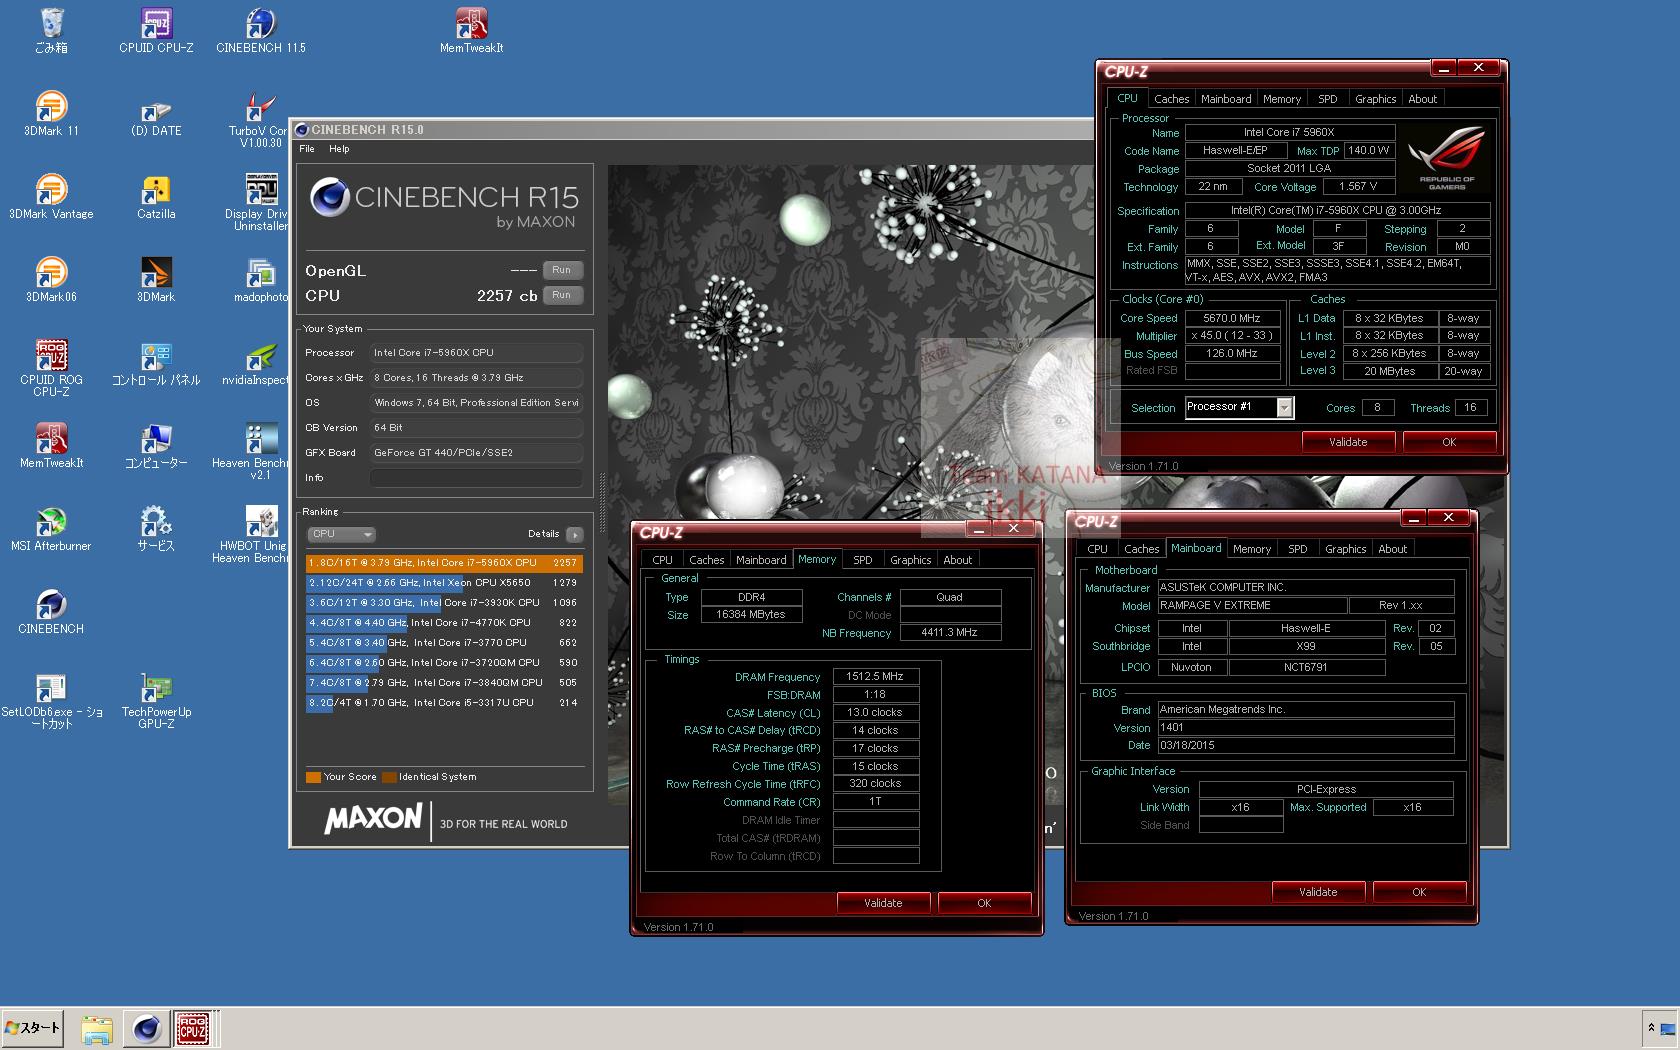1680x1050 pixels.
Task: Open CPUID ROG CPU-Z desktop icon
Action: (x=51, y=368)
